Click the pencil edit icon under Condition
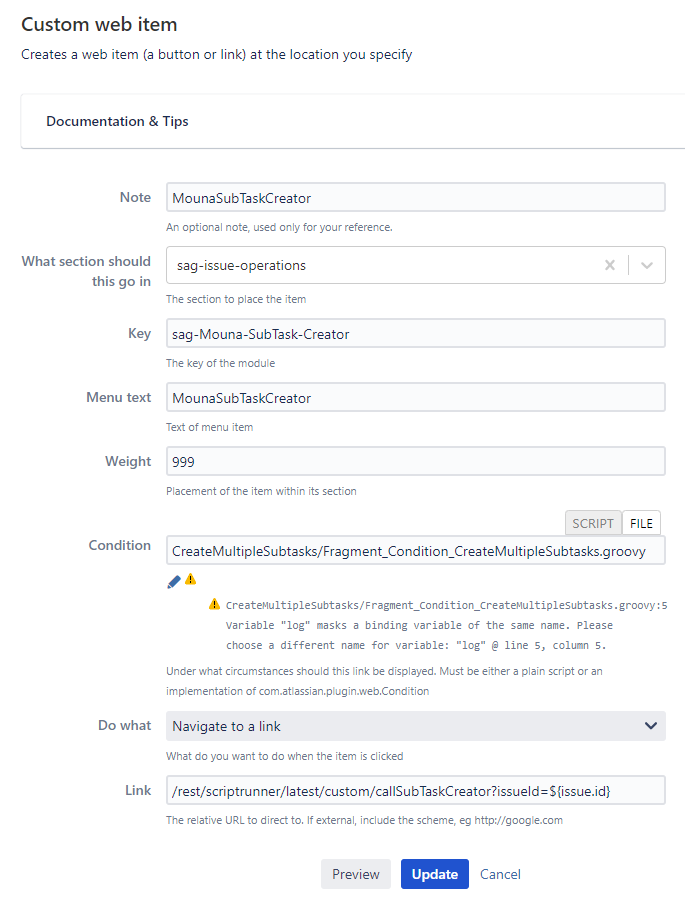 click(174, 581)
